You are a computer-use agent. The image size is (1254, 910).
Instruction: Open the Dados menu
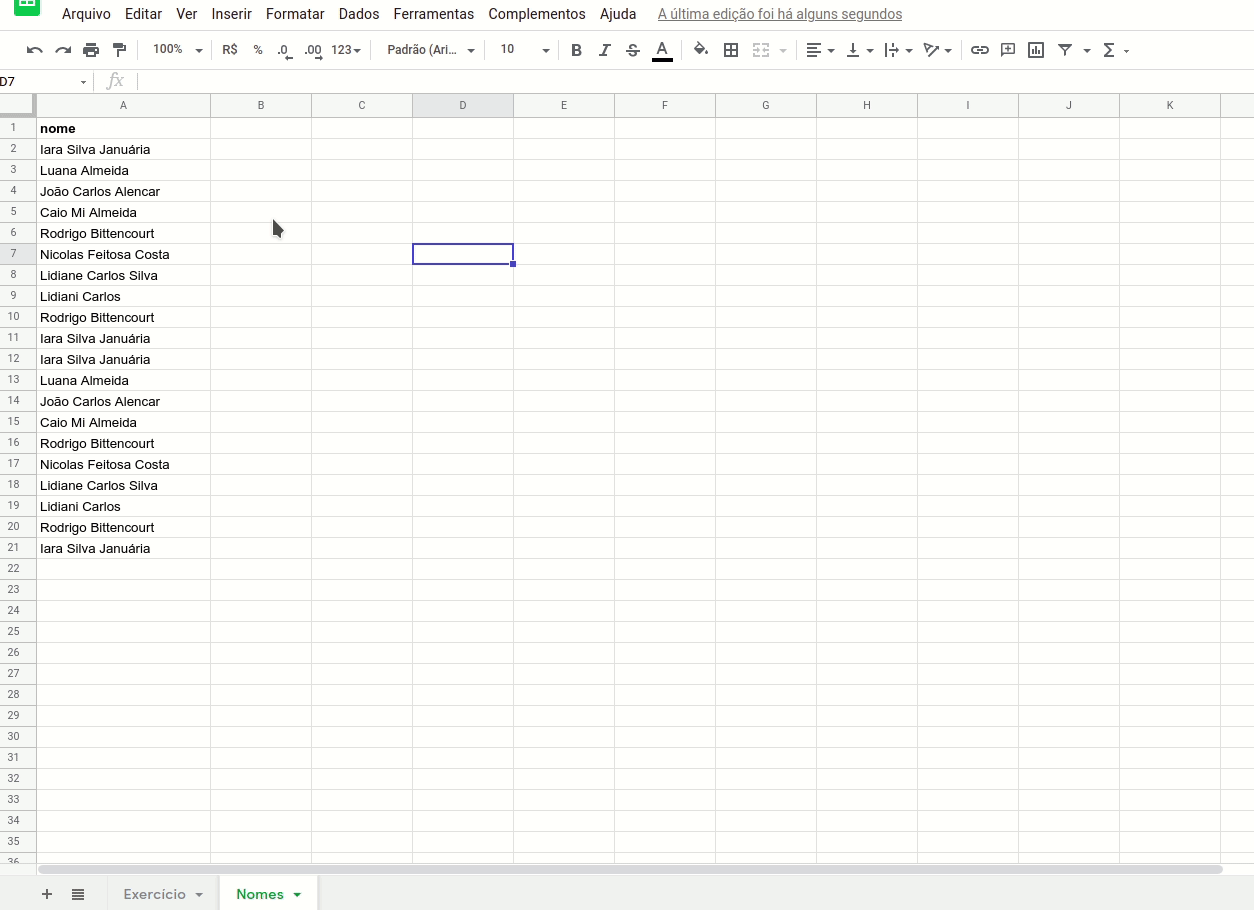(359, 14)
